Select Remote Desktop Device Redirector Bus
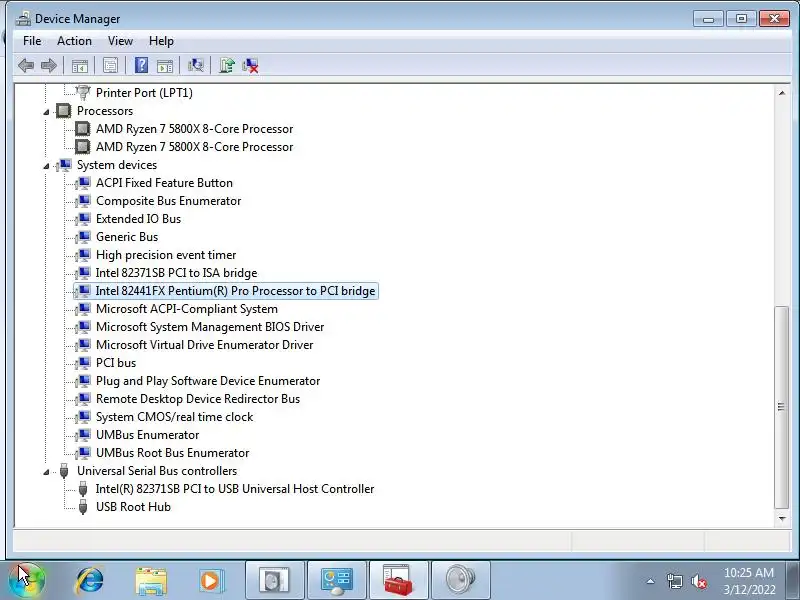The width and height of the screenshot is (800, 600). (198, 399)
